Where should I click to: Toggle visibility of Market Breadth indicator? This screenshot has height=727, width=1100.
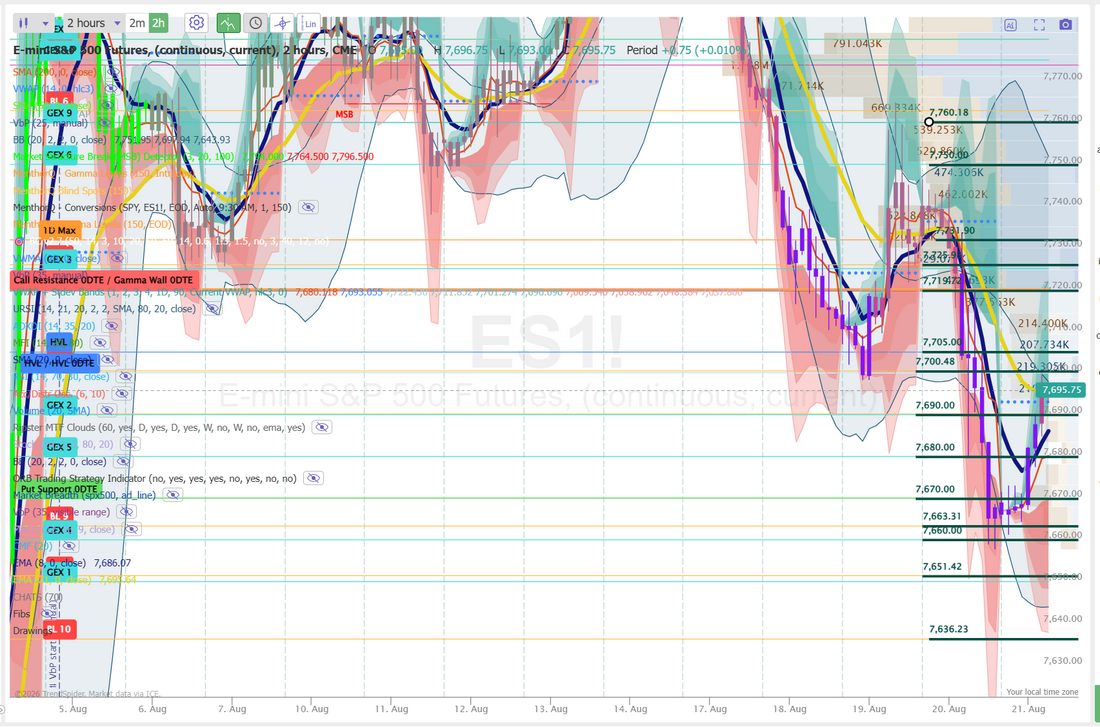coord(172,495)
